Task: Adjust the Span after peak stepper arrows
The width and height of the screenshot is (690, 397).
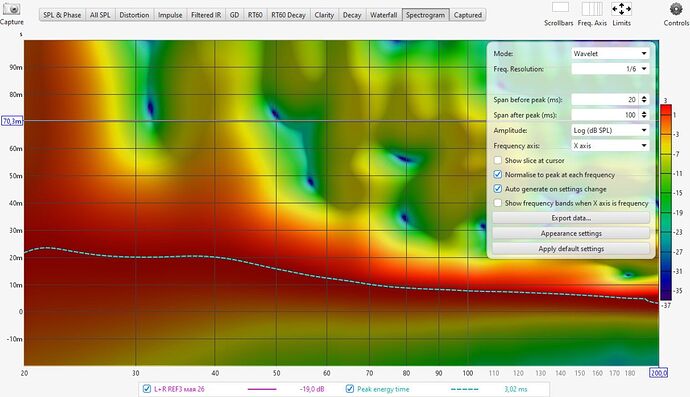Action: click(x=644, y=115)
